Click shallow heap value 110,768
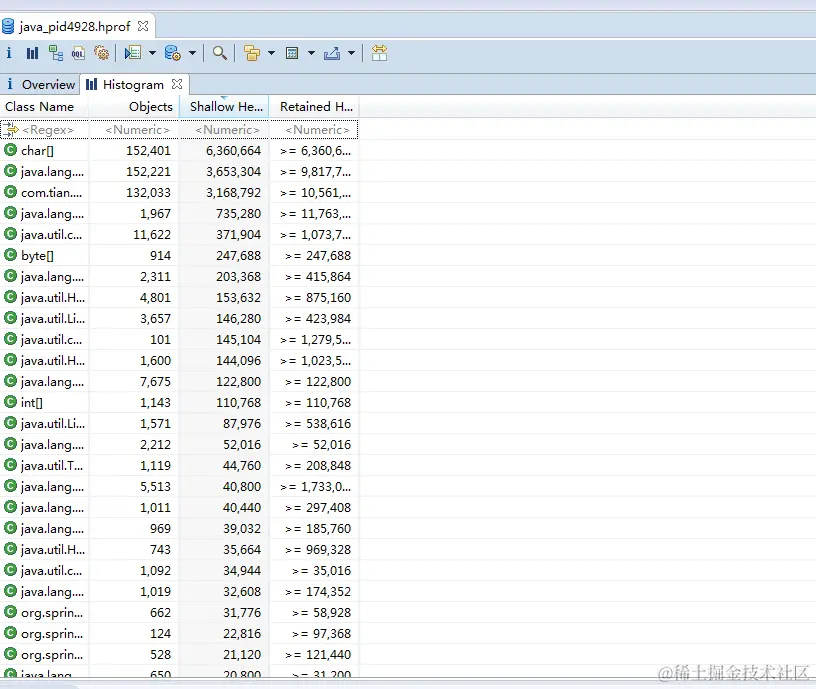816x689 pixels. (238, 402)
